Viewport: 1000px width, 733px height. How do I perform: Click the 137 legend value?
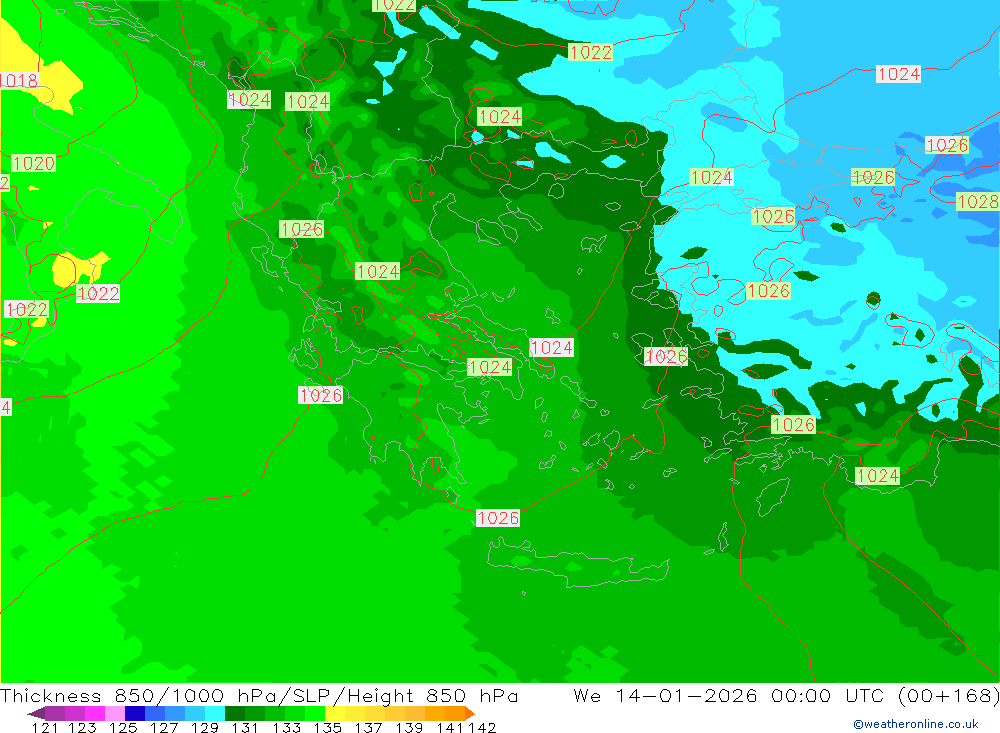coord(367,727)
